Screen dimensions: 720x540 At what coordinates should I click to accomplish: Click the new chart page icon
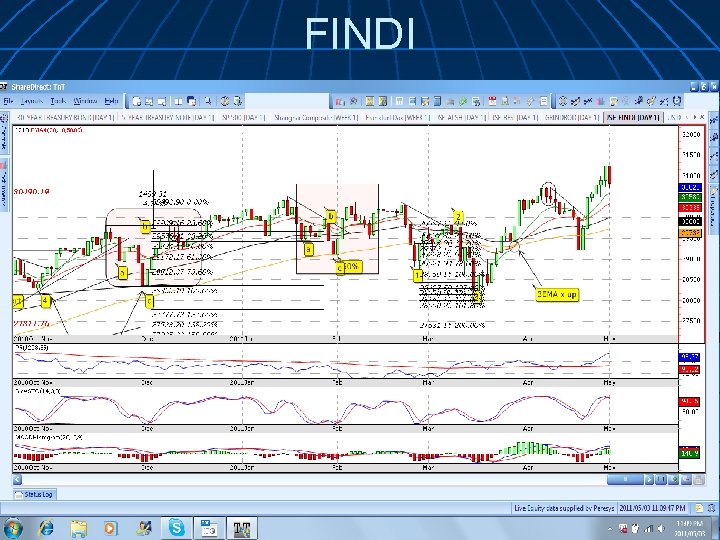click(x=137, y=101)
